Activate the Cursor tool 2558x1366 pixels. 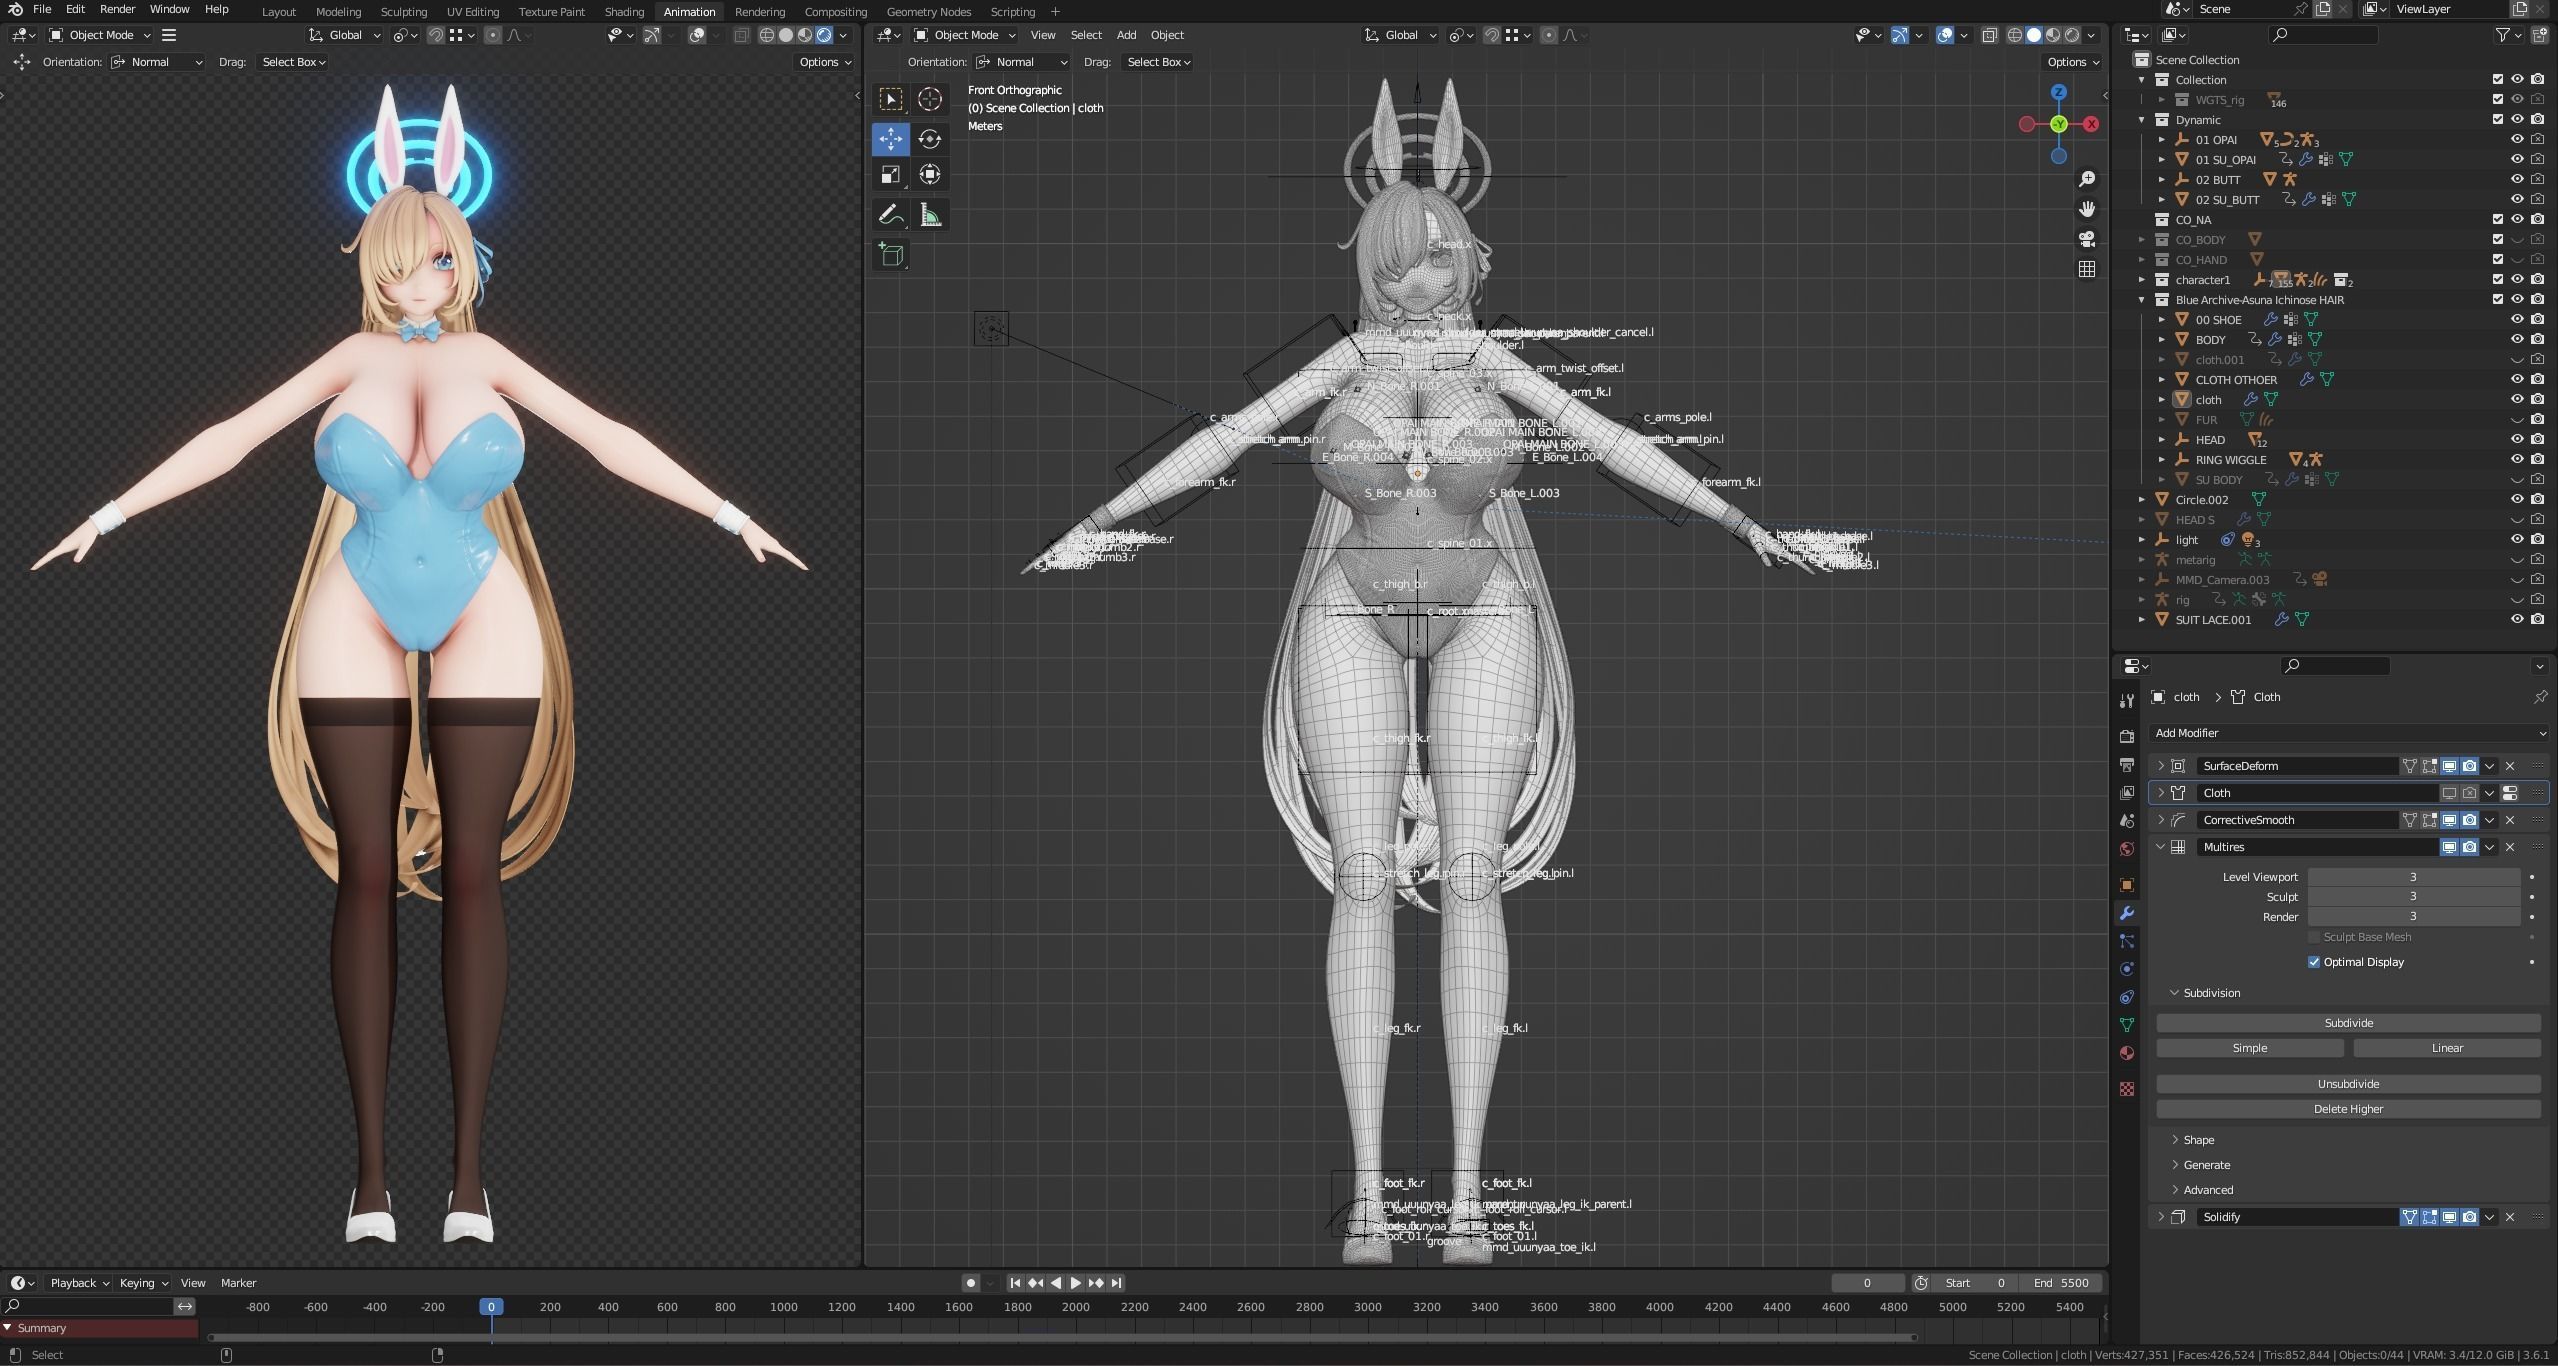(930, 99)
